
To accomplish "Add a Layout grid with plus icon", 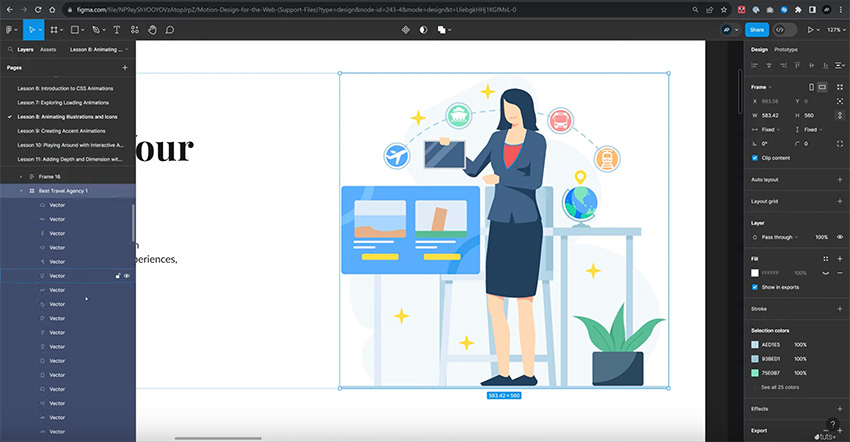I will [x=840, y=201].
